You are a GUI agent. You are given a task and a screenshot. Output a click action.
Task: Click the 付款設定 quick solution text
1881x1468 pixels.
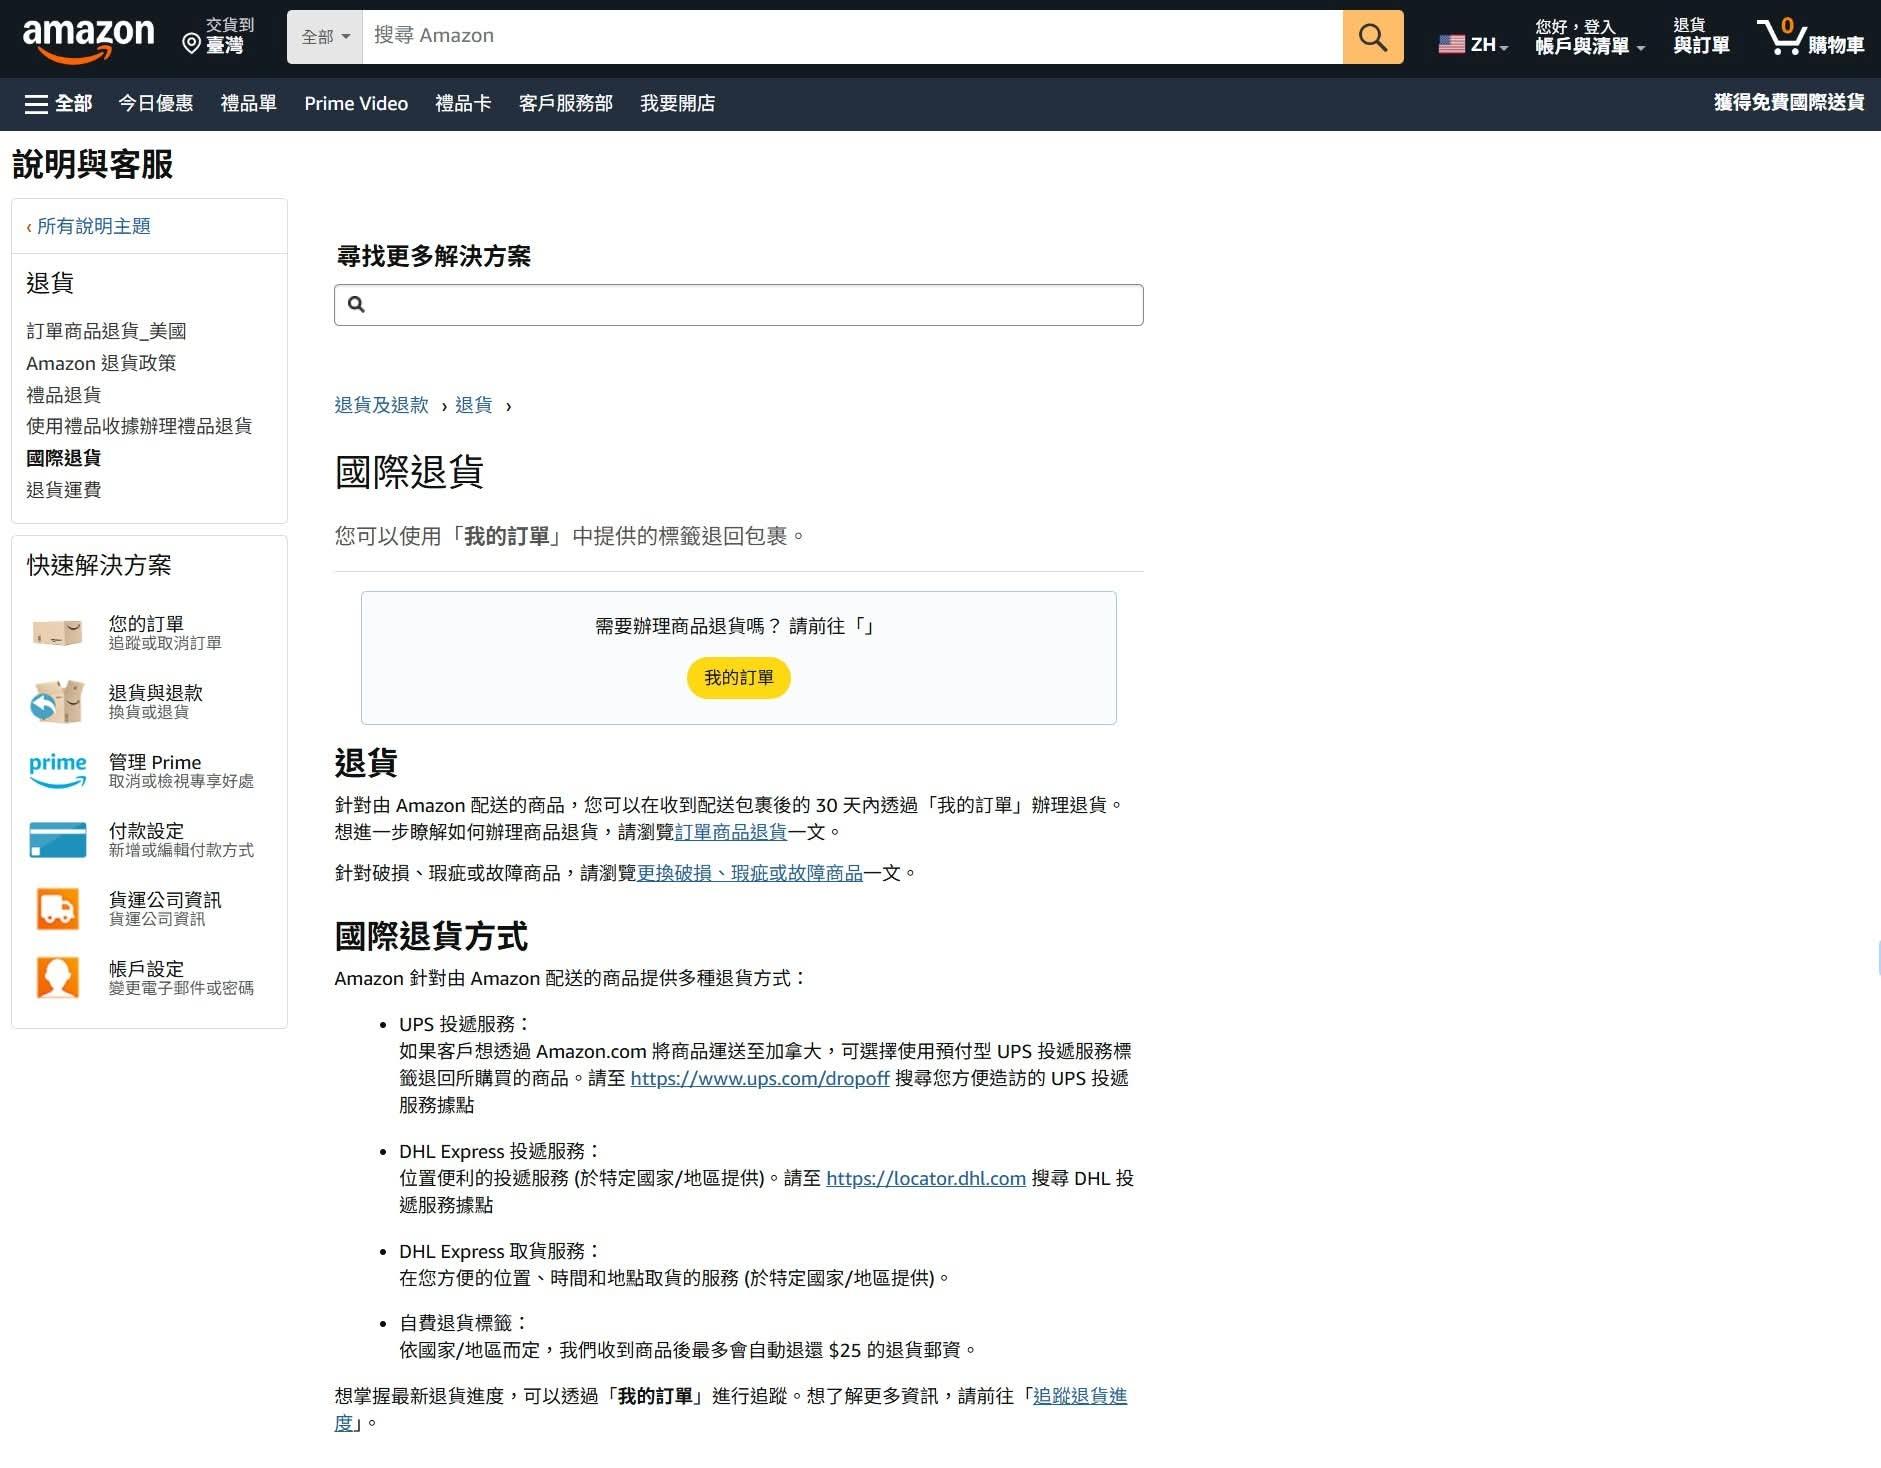click(x=146, y=831)
